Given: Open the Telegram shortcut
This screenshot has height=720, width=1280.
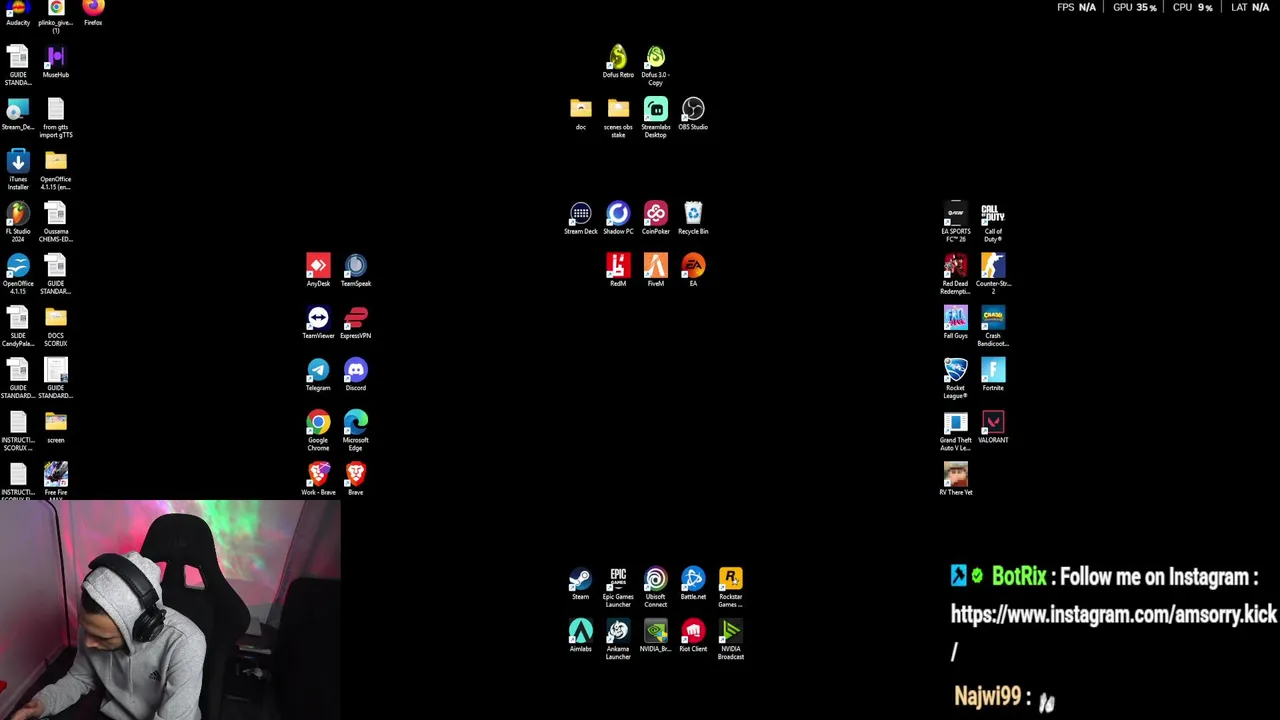Looking at the screenshot, I should [318, 375].
